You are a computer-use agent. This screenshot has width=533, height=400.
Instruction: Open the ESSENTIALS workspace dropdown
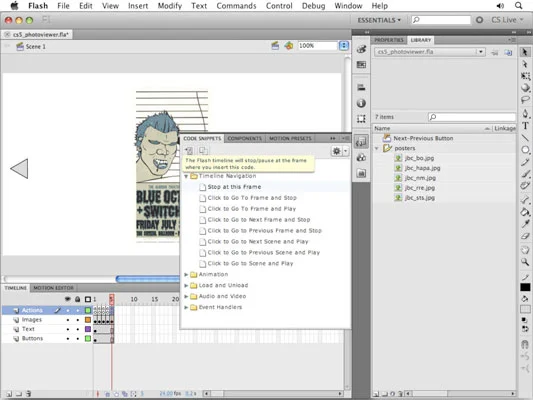point(379,20)
